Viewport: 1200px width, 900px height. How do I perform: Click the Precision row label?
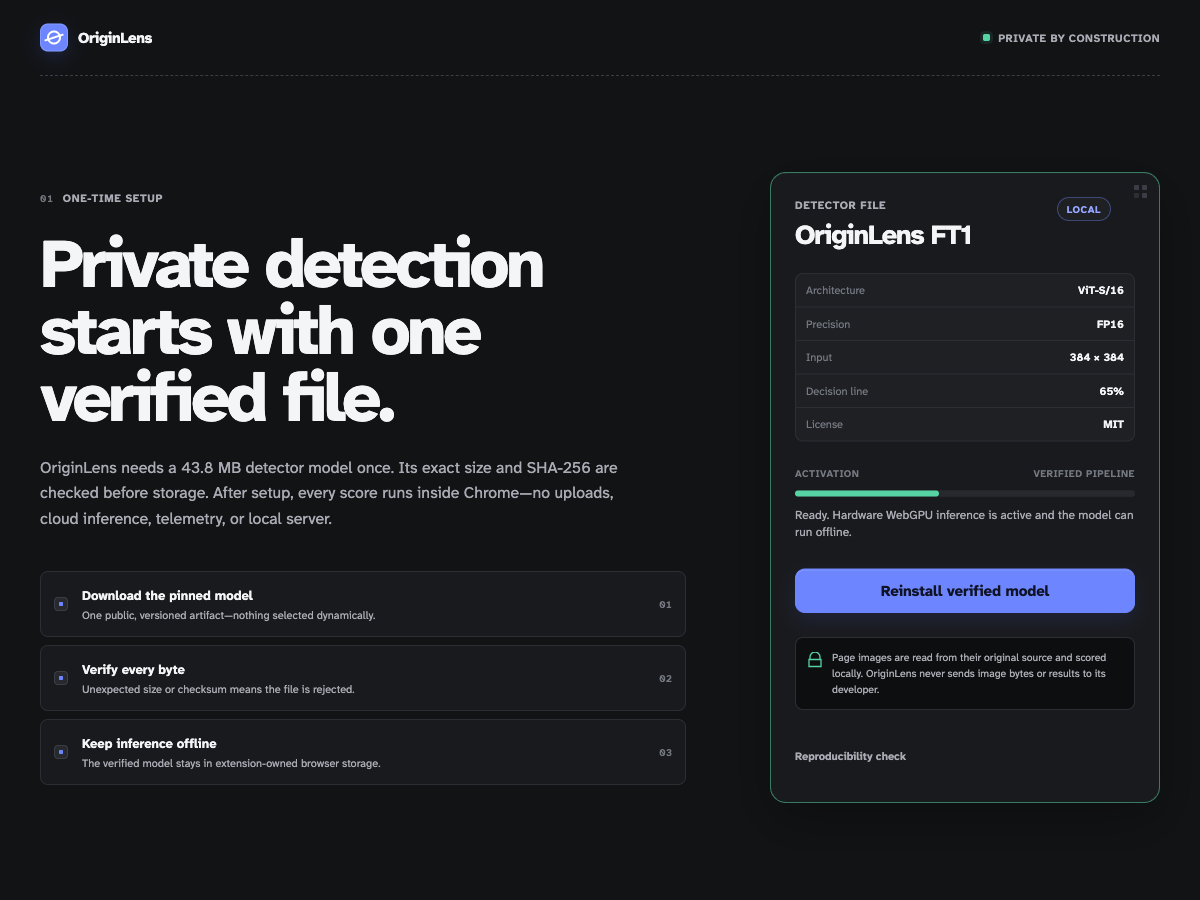pos(828,324)
